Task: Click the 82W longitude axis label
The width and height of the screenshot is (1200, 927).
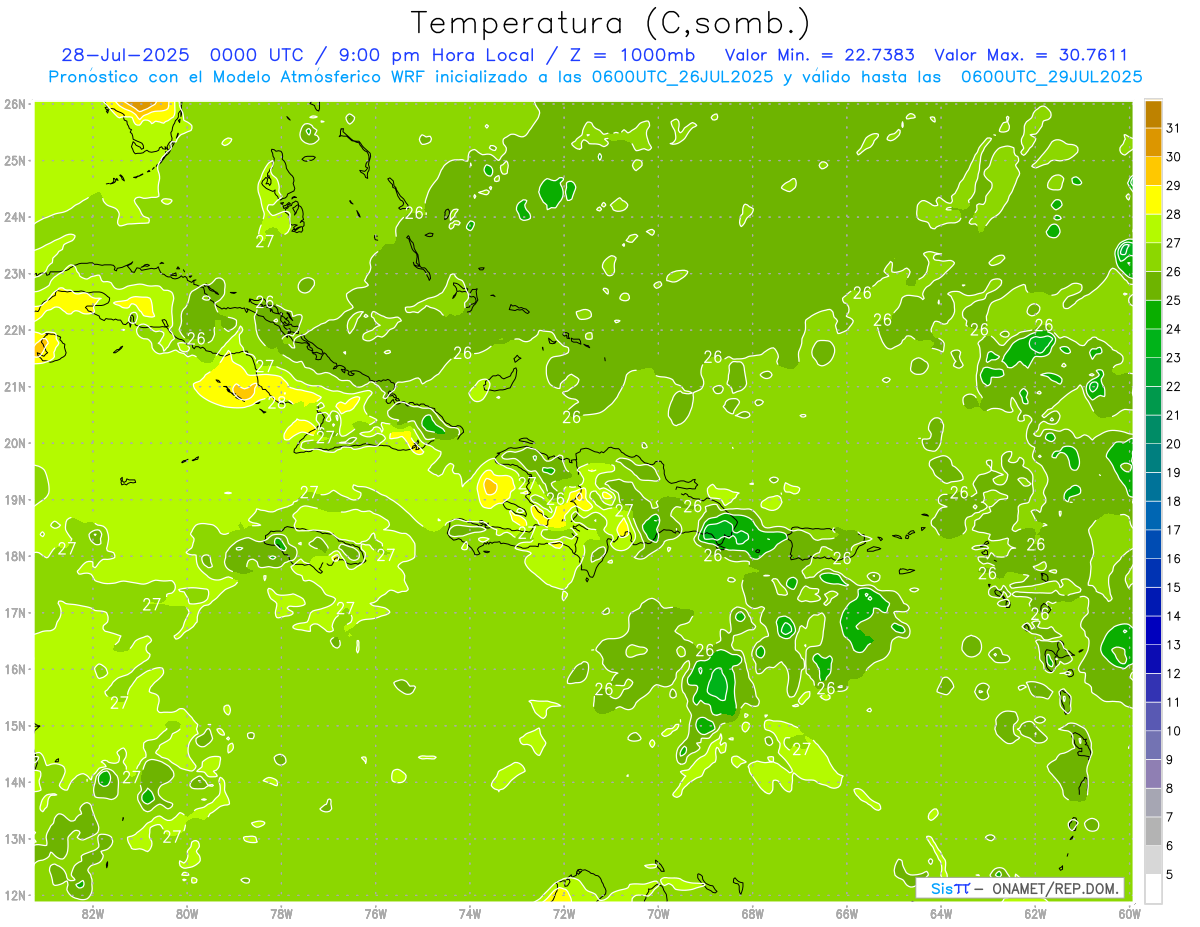Action: 92,913
